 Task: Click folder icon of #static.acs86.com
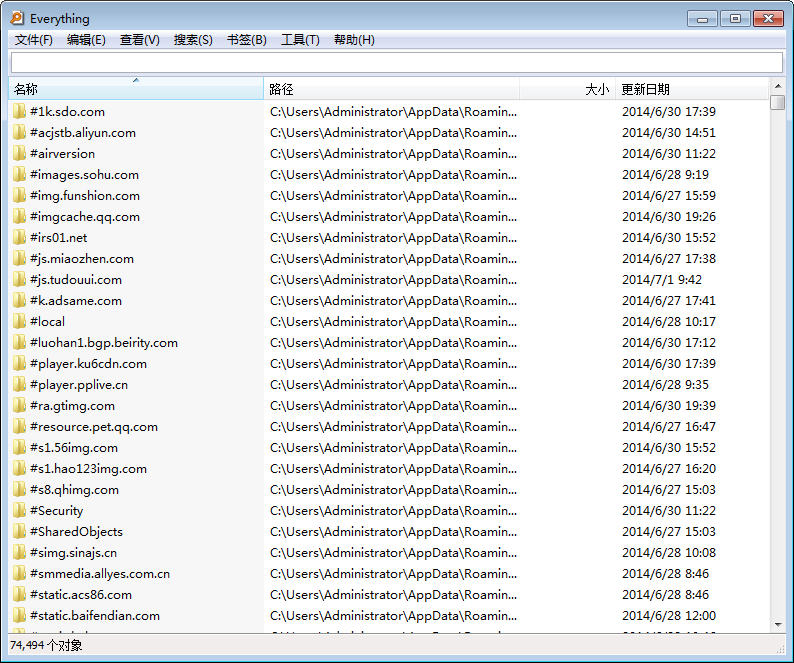(x=19, y=595)
